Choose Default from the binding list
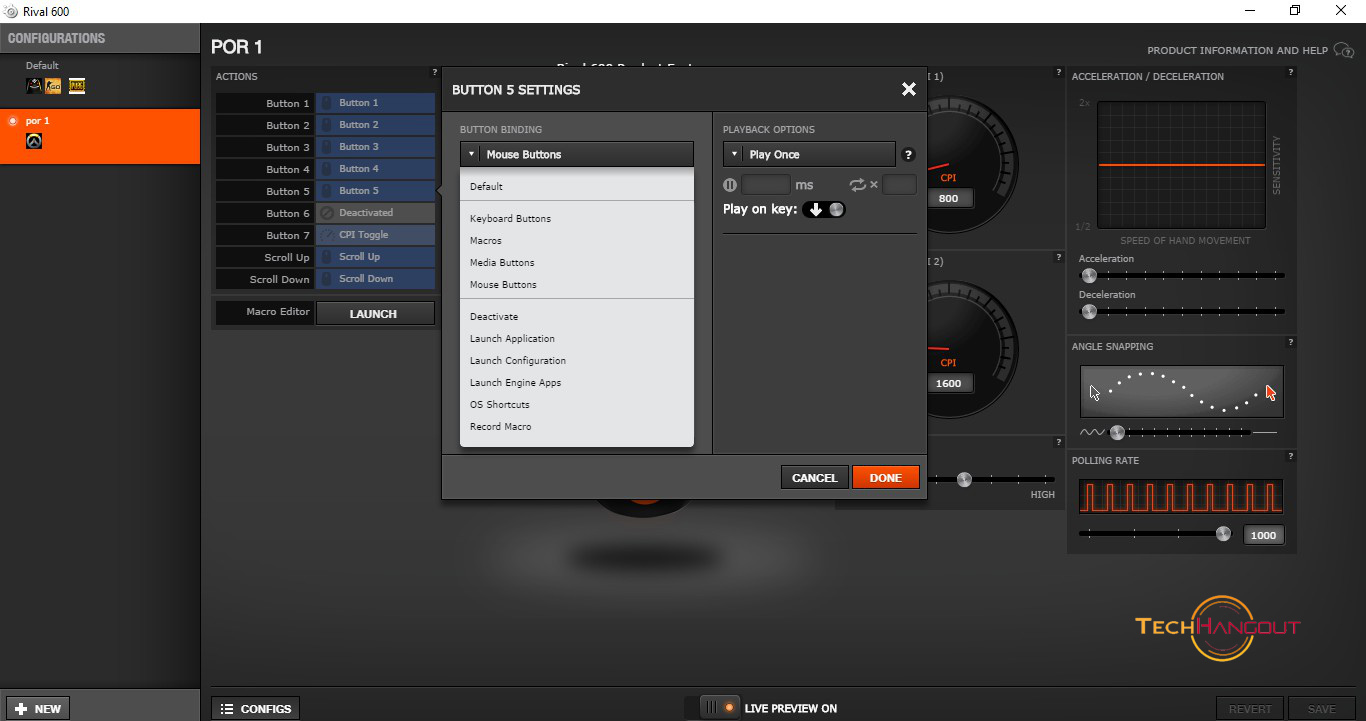 577,187
